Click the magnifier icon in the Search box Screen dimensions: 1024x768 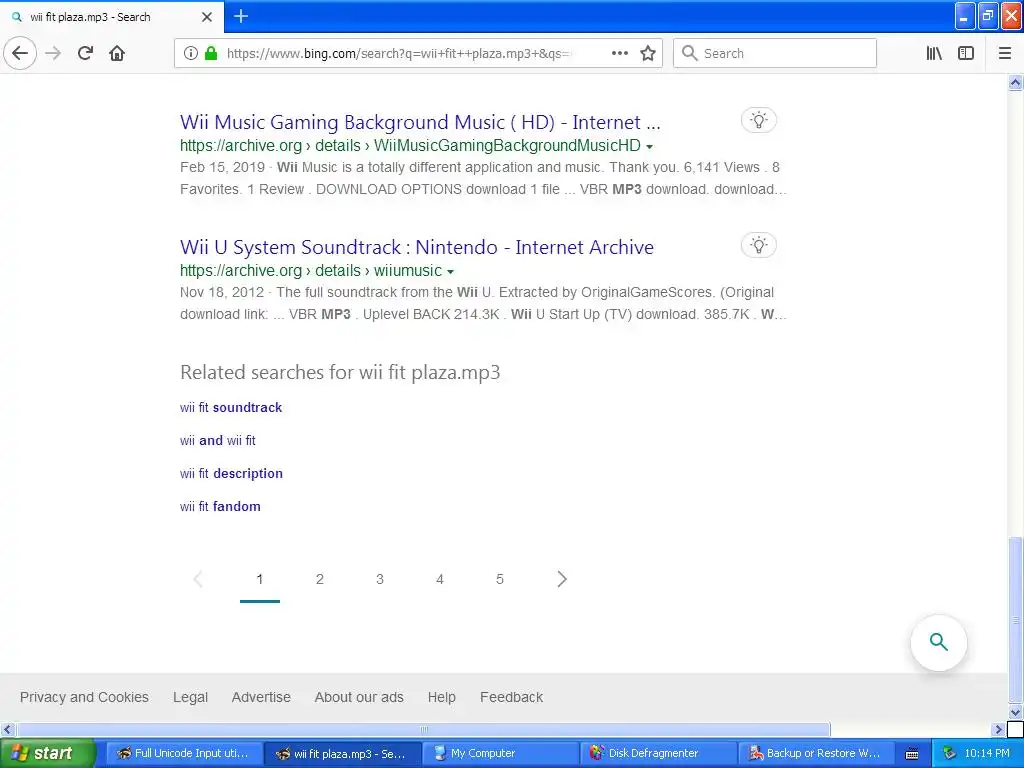pos(690,53)
